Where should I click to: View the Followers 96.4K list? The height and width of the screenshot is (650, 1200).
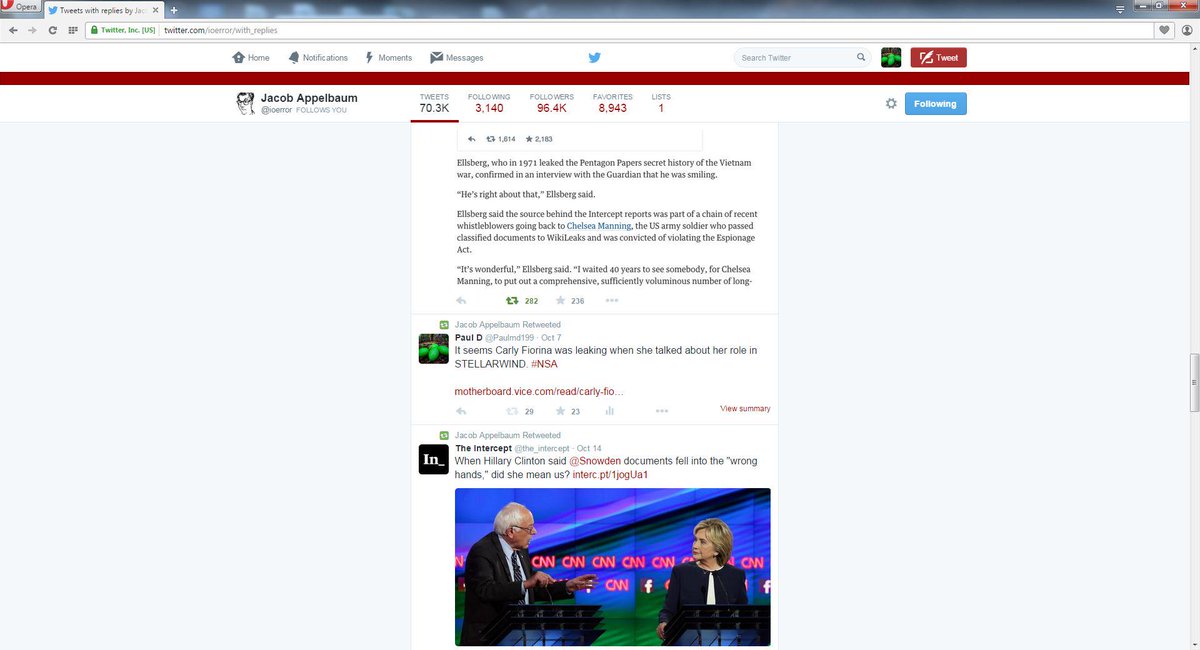pyautogui.click(x=552, y=103)
